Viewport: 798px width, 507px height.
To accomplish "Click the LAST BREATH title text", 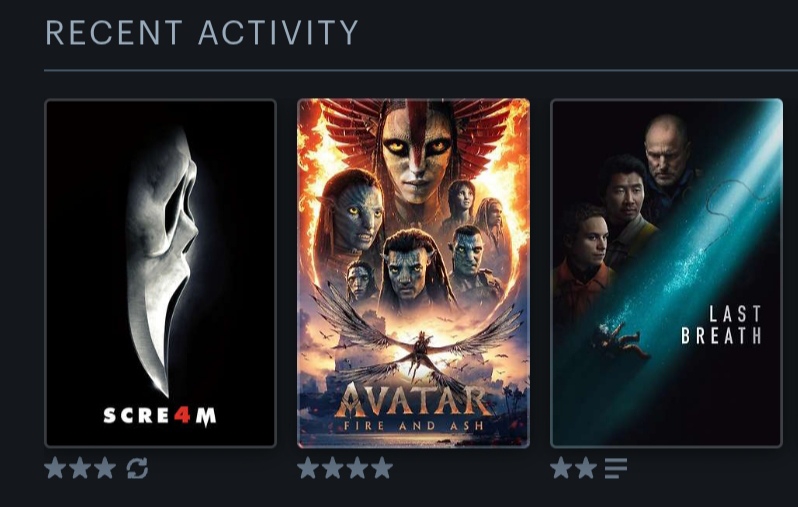I will [x=721, y=325].
